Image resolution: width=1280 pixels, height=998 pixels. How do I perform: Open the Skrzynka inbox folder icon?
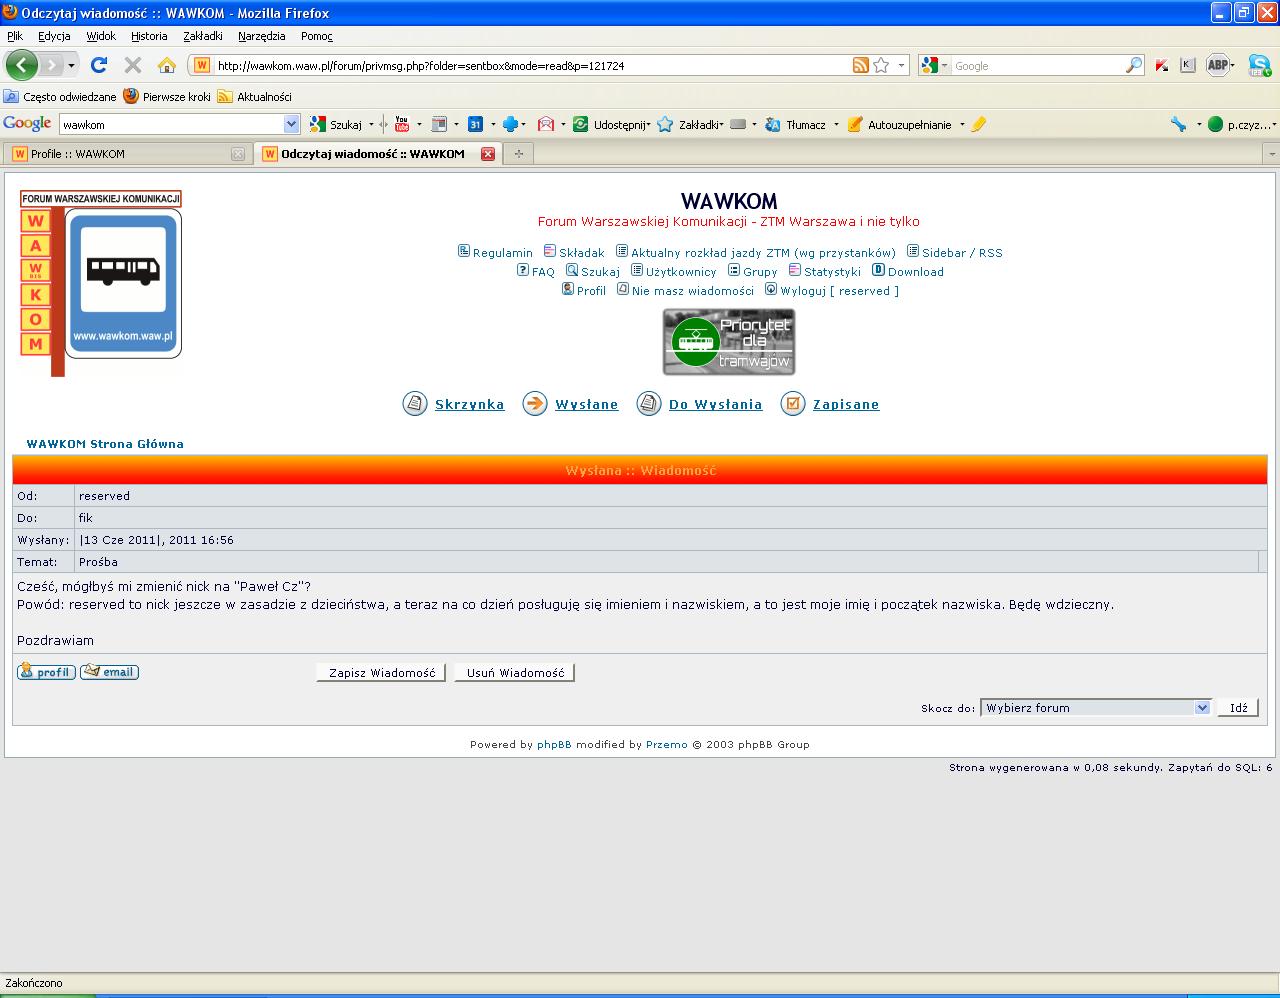tap(415, 404)
